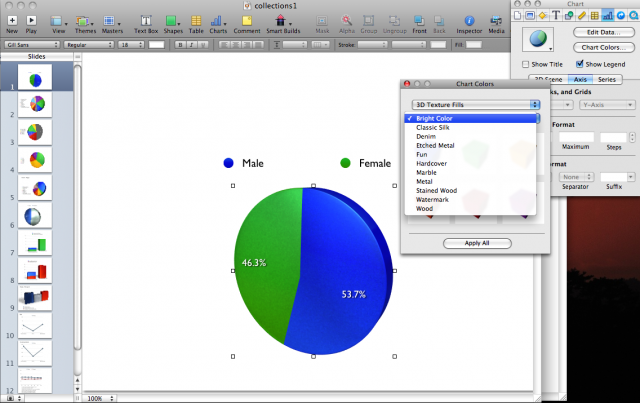Screen dimensions: 640x403
Task: Click the Edit Data button
Action: pyautogui.click(x=604, y=32)
